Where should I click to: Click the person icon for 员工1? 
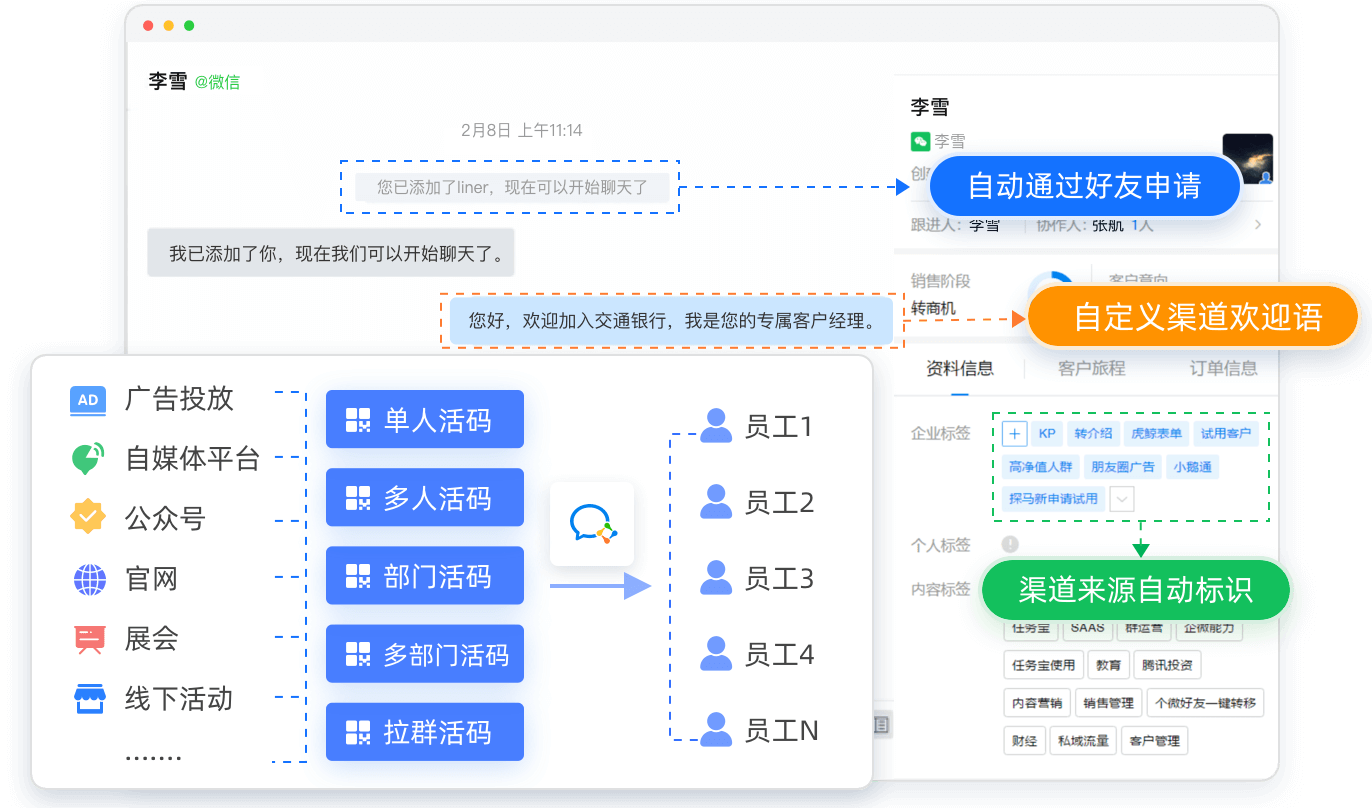[x=716, y=425]
